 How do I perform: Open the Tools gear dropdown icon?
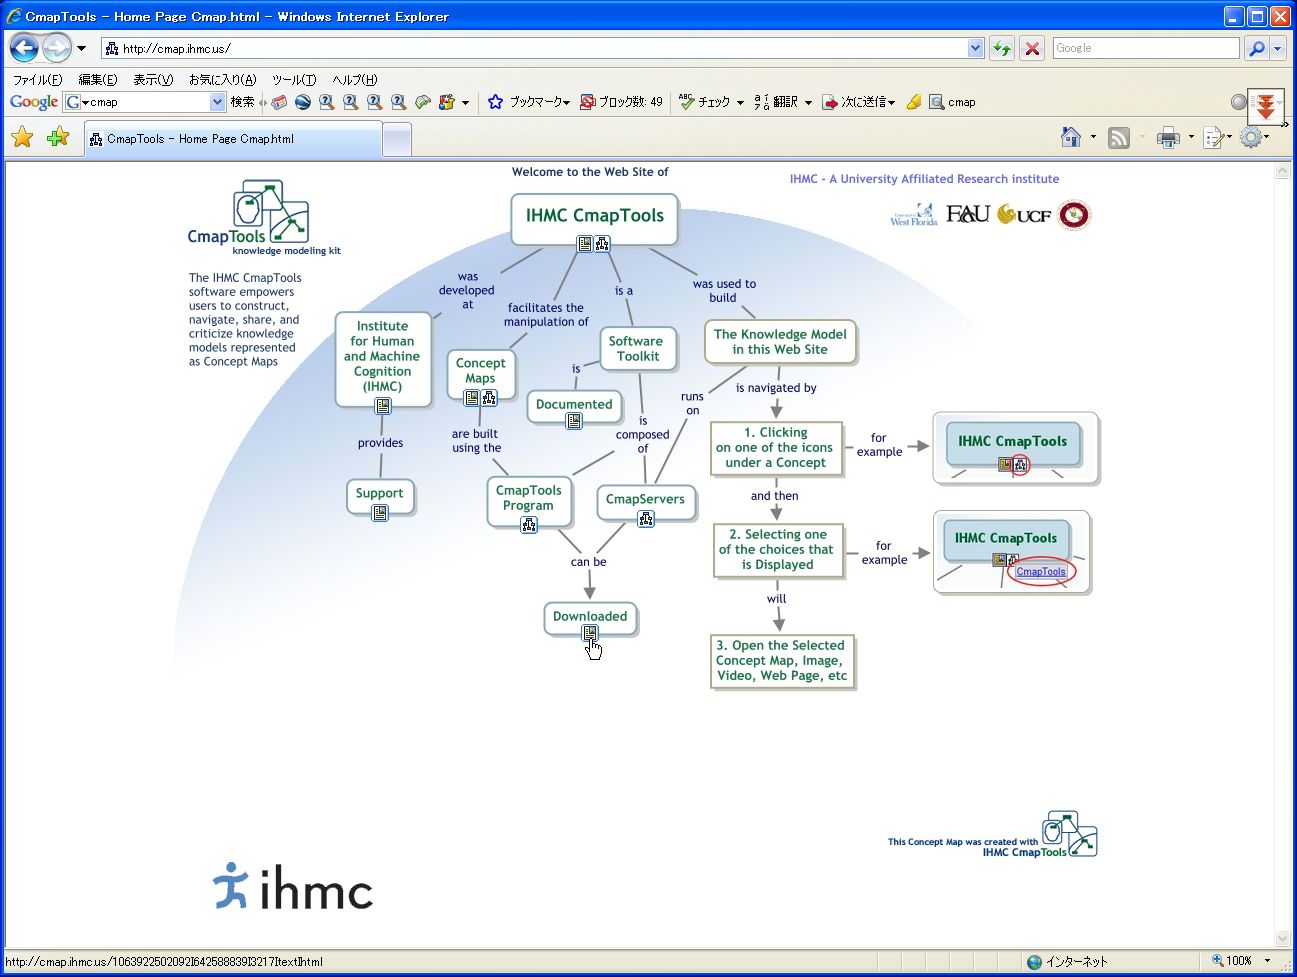(x=1253, y=138)
